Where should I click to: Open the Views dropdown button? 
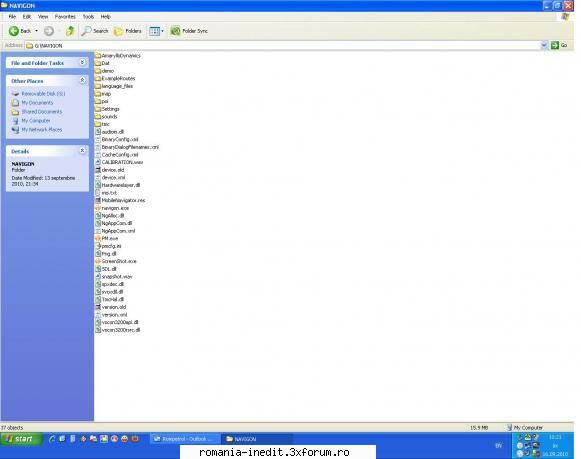156,31
